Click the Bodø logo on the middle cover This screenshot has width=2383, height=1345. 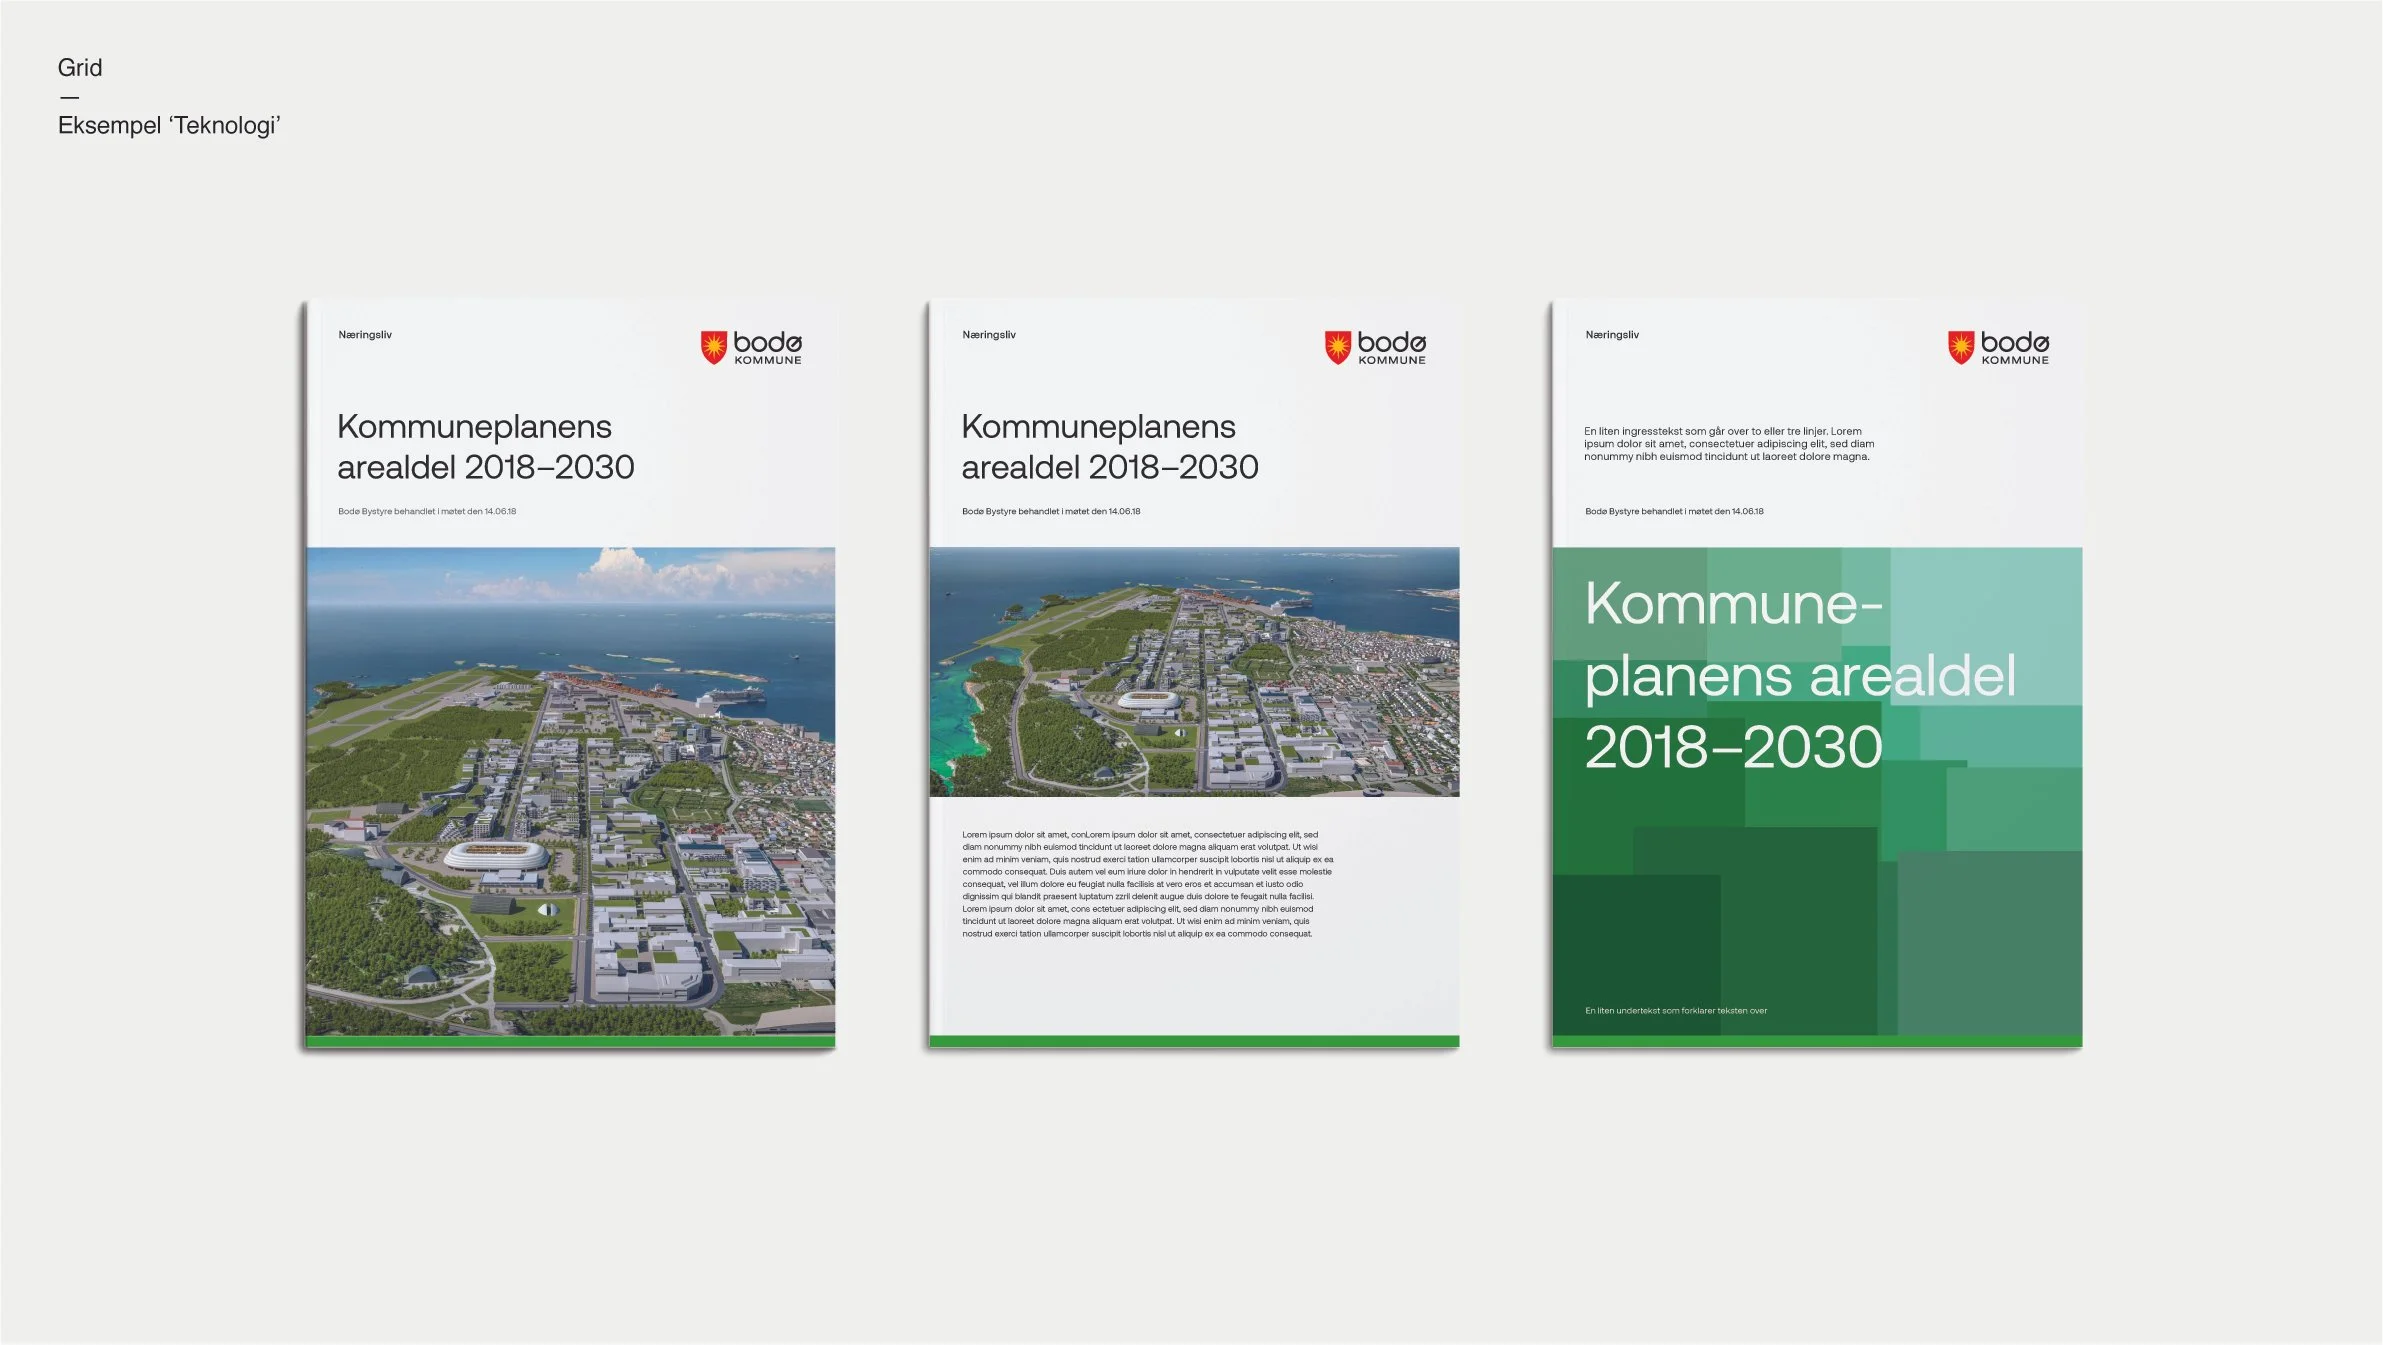pyautogui.click(x=1375, y=347)
